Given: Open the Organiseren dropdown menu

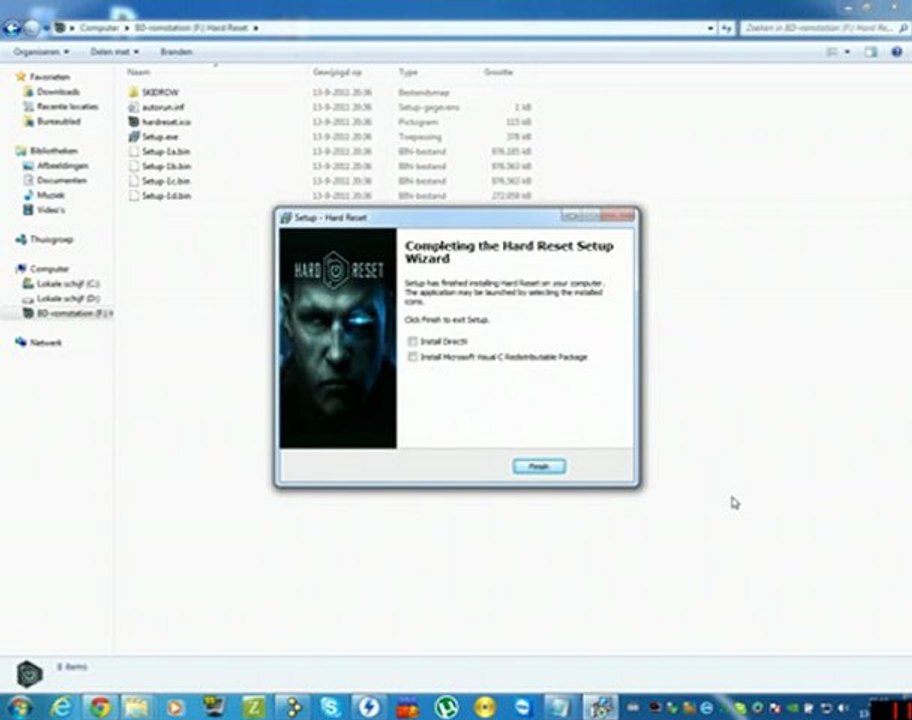Looking at the screenshot, I should click(41, 52).
